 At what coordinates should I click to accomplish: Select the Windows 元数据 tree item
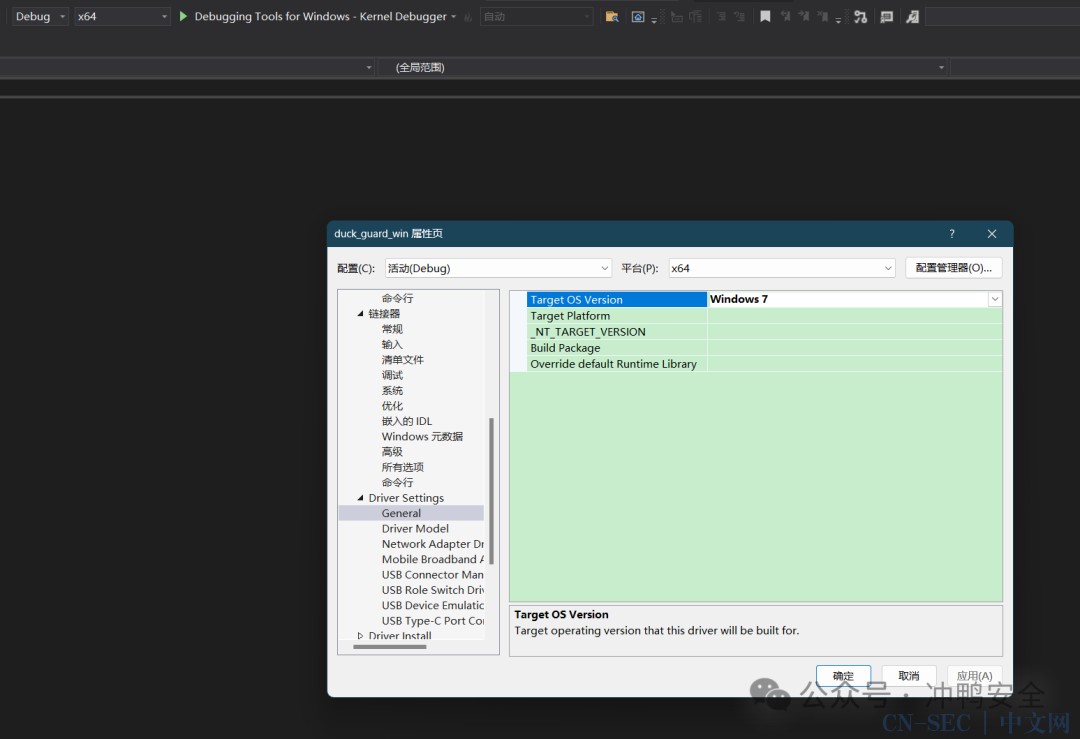click(422, 437)
